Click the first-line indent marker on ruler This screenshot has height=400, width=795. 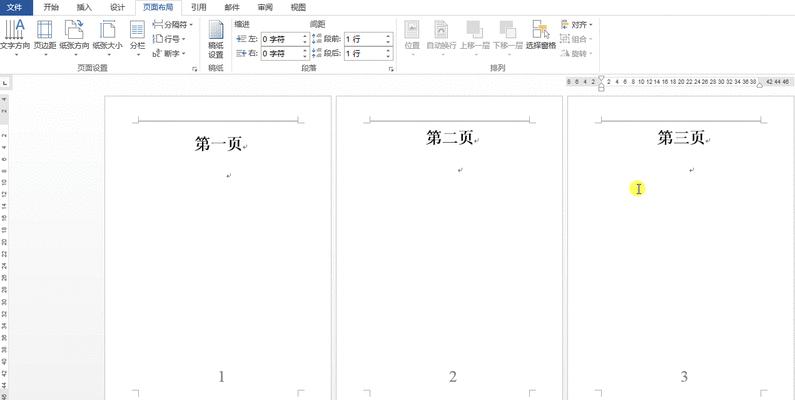click(601, 79)
